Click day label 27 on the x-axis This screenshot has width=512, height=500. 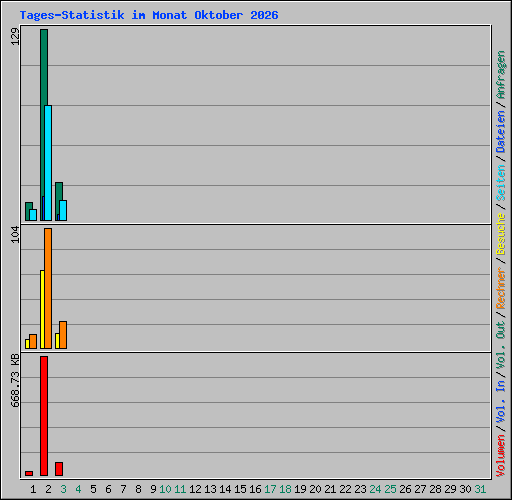pos(420,489)
